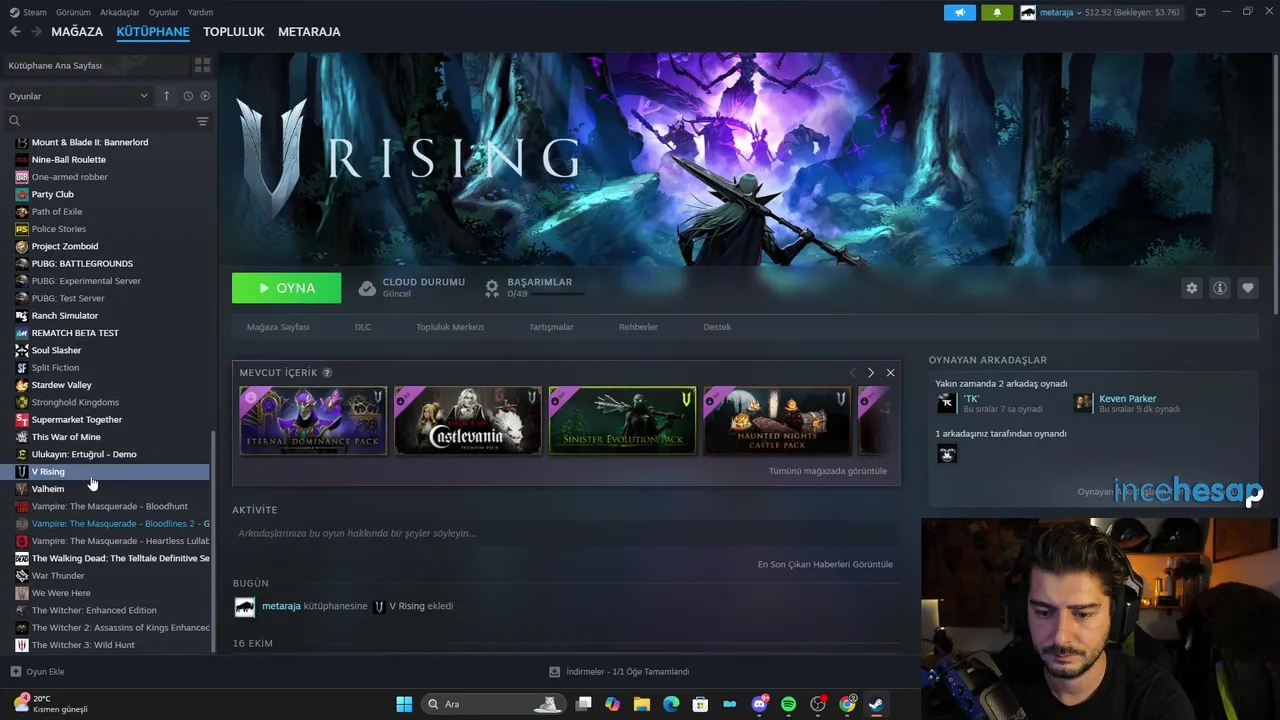The width and height of the screenshot is (1280, 720).
Task: Sort the library list ascending arrow
Action: coord(167,96)
